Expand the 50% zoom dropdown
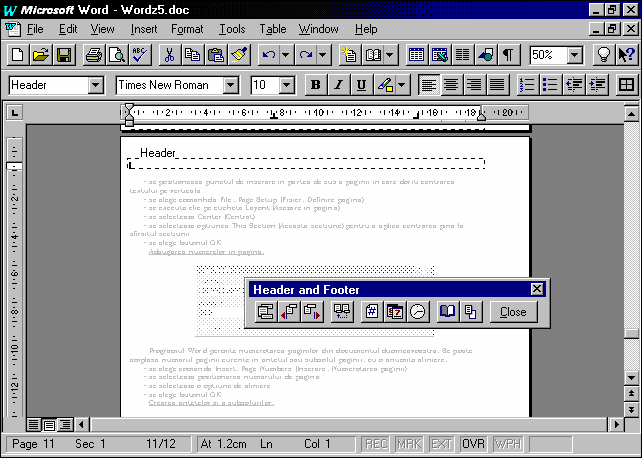This screenshot has width=642, height=458. (x=575, y=55)
